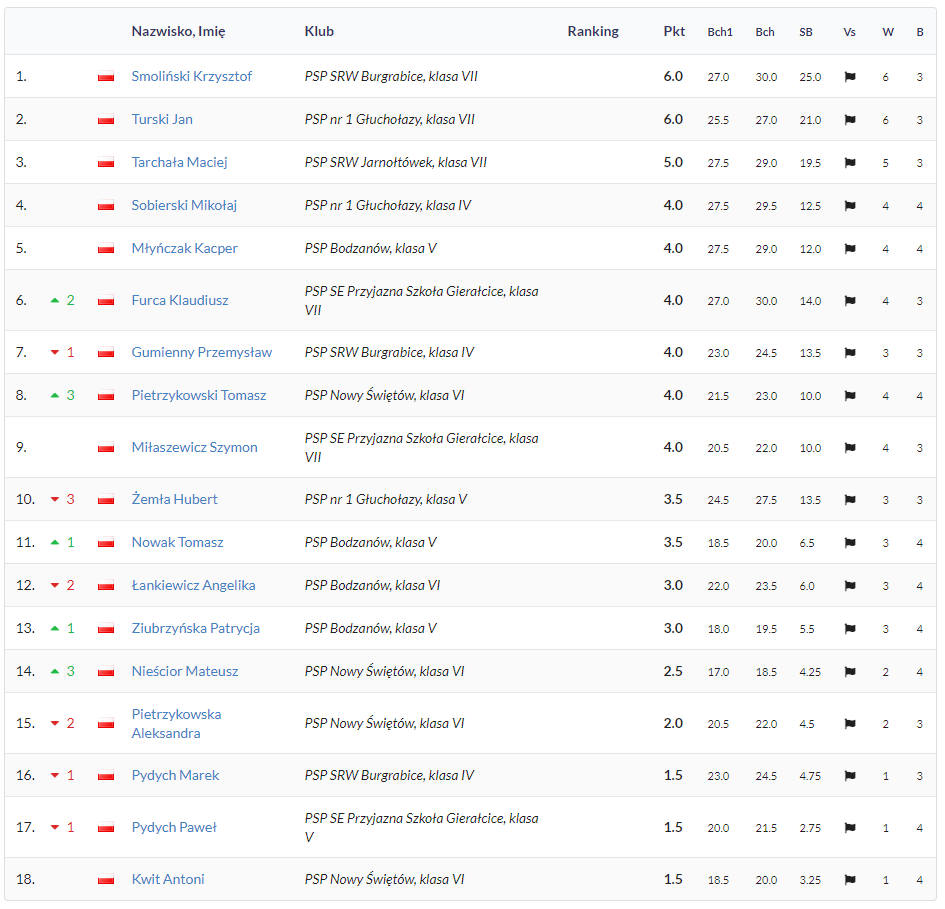Click the 2.5 points value for Nieścior Mateusz
The height and width of the screenshot is (909, 945).
(x=673, y=671)
